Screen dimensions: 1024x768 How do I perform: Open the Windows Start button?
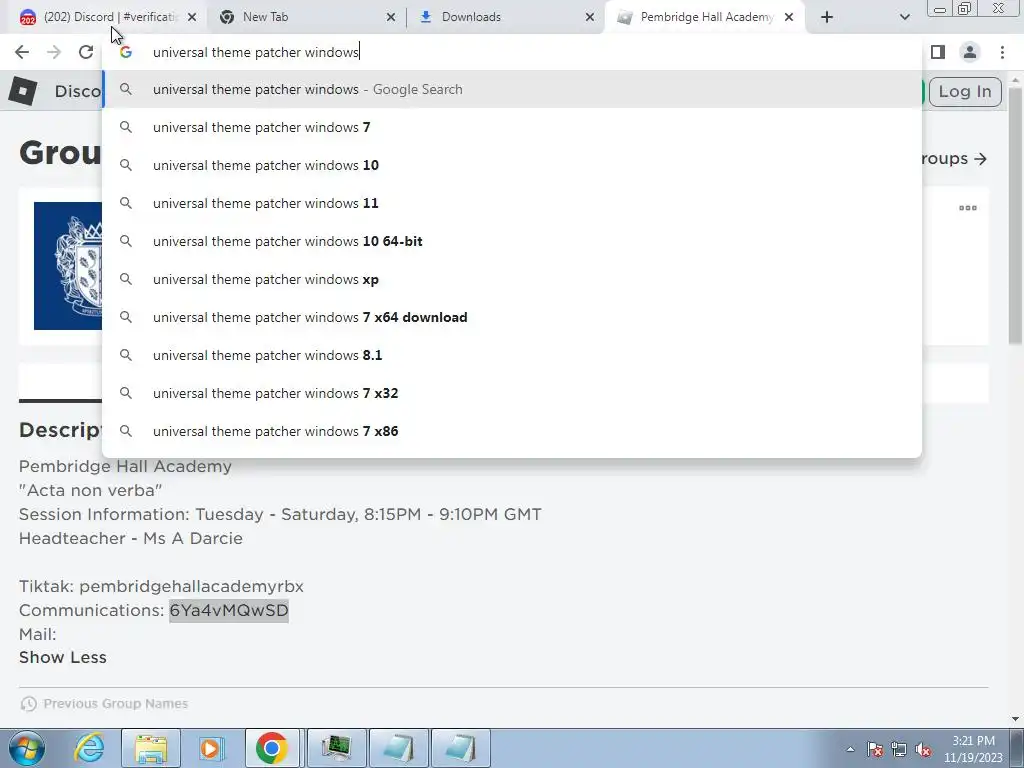coord(27,748)
